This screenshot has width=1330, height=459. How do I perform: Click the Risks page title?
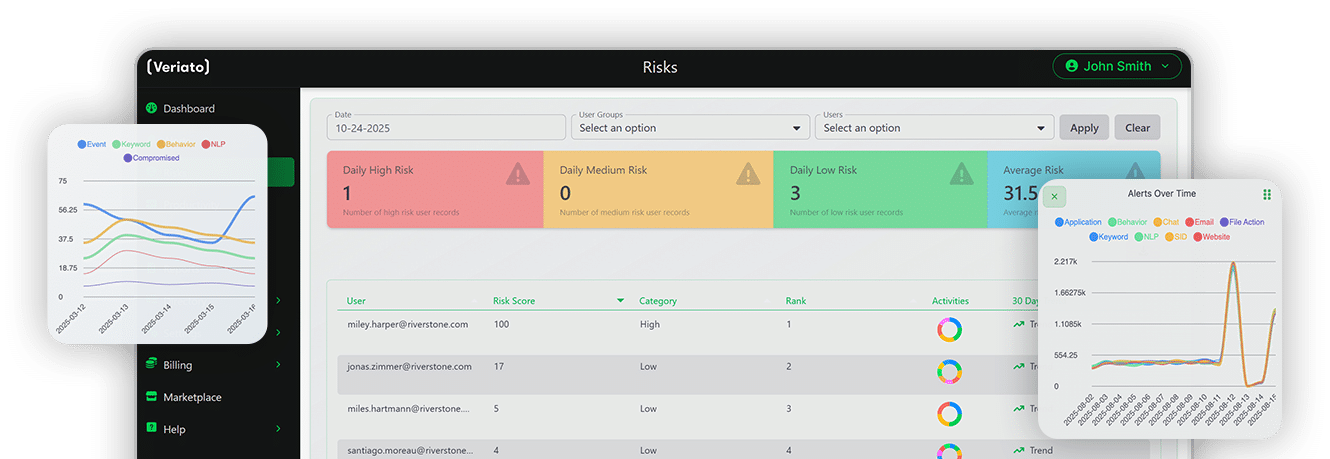(x=660, y=67)
